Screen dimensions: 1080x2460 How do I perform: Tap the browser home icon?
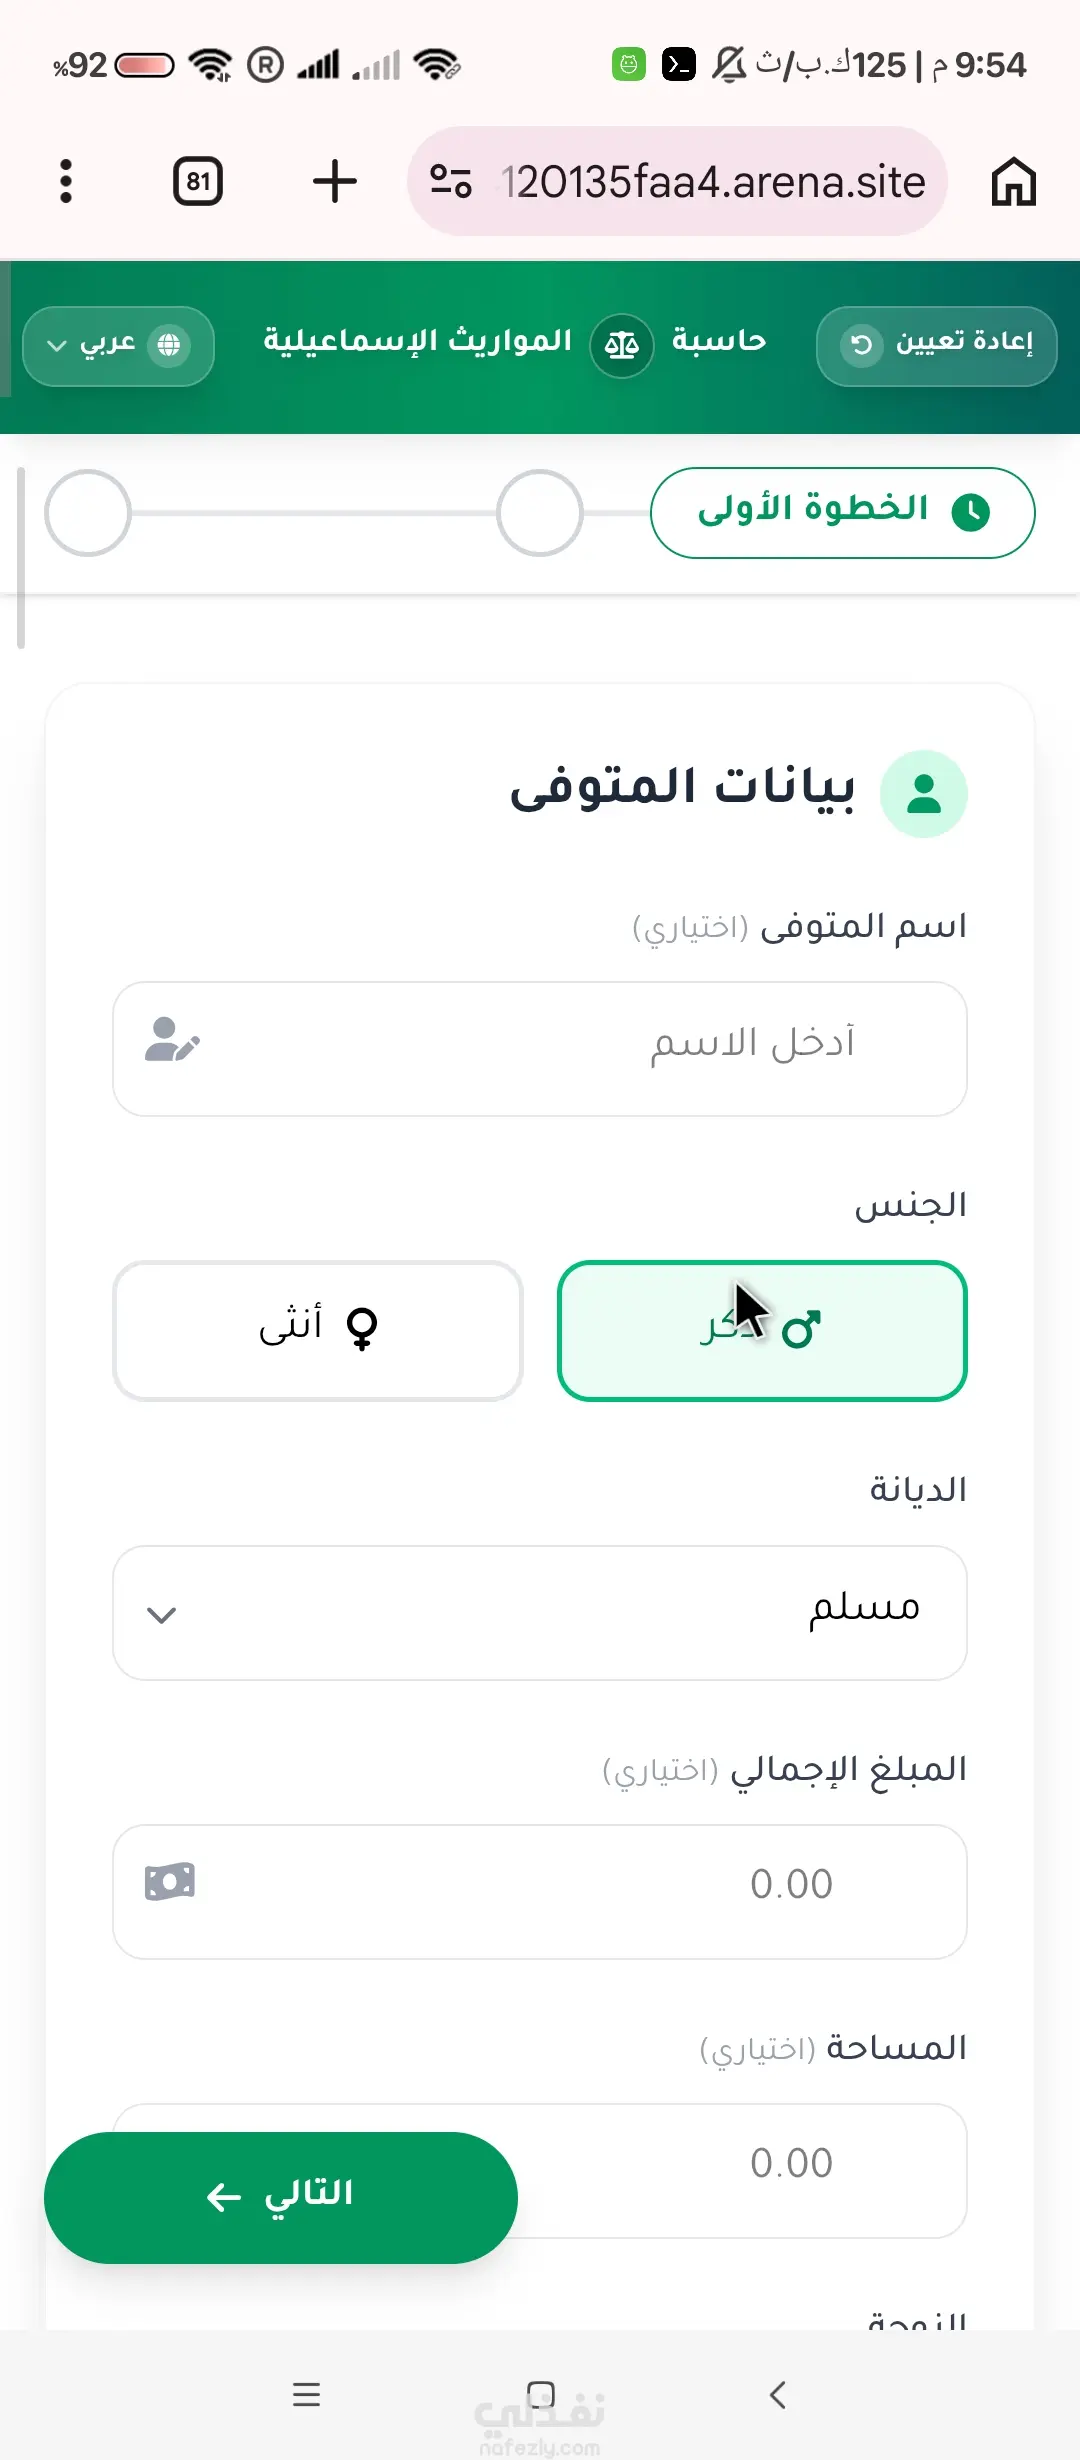[1013, 182]
